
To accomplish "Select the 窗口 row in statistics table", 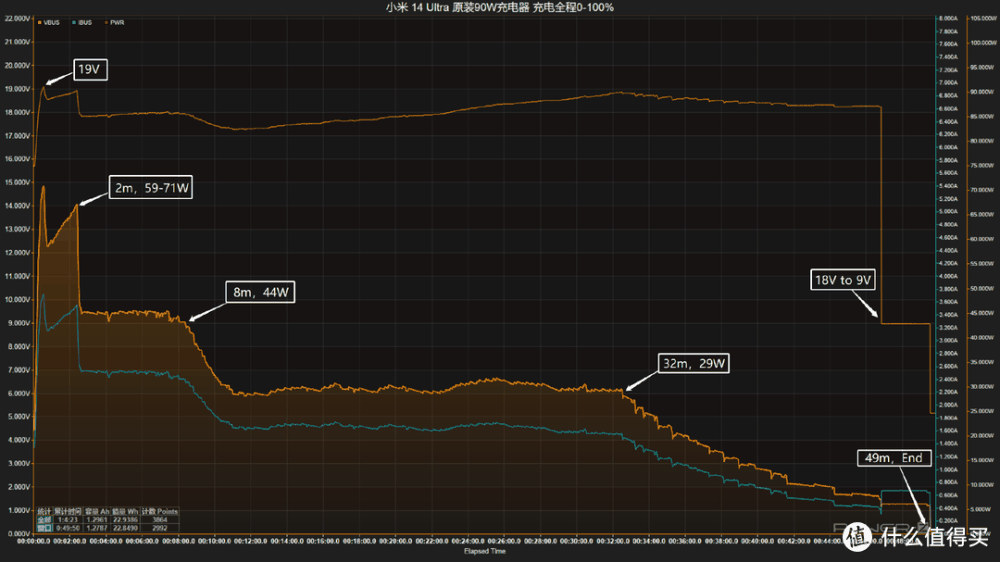I will pyautogui.click(x=43, y=526).
